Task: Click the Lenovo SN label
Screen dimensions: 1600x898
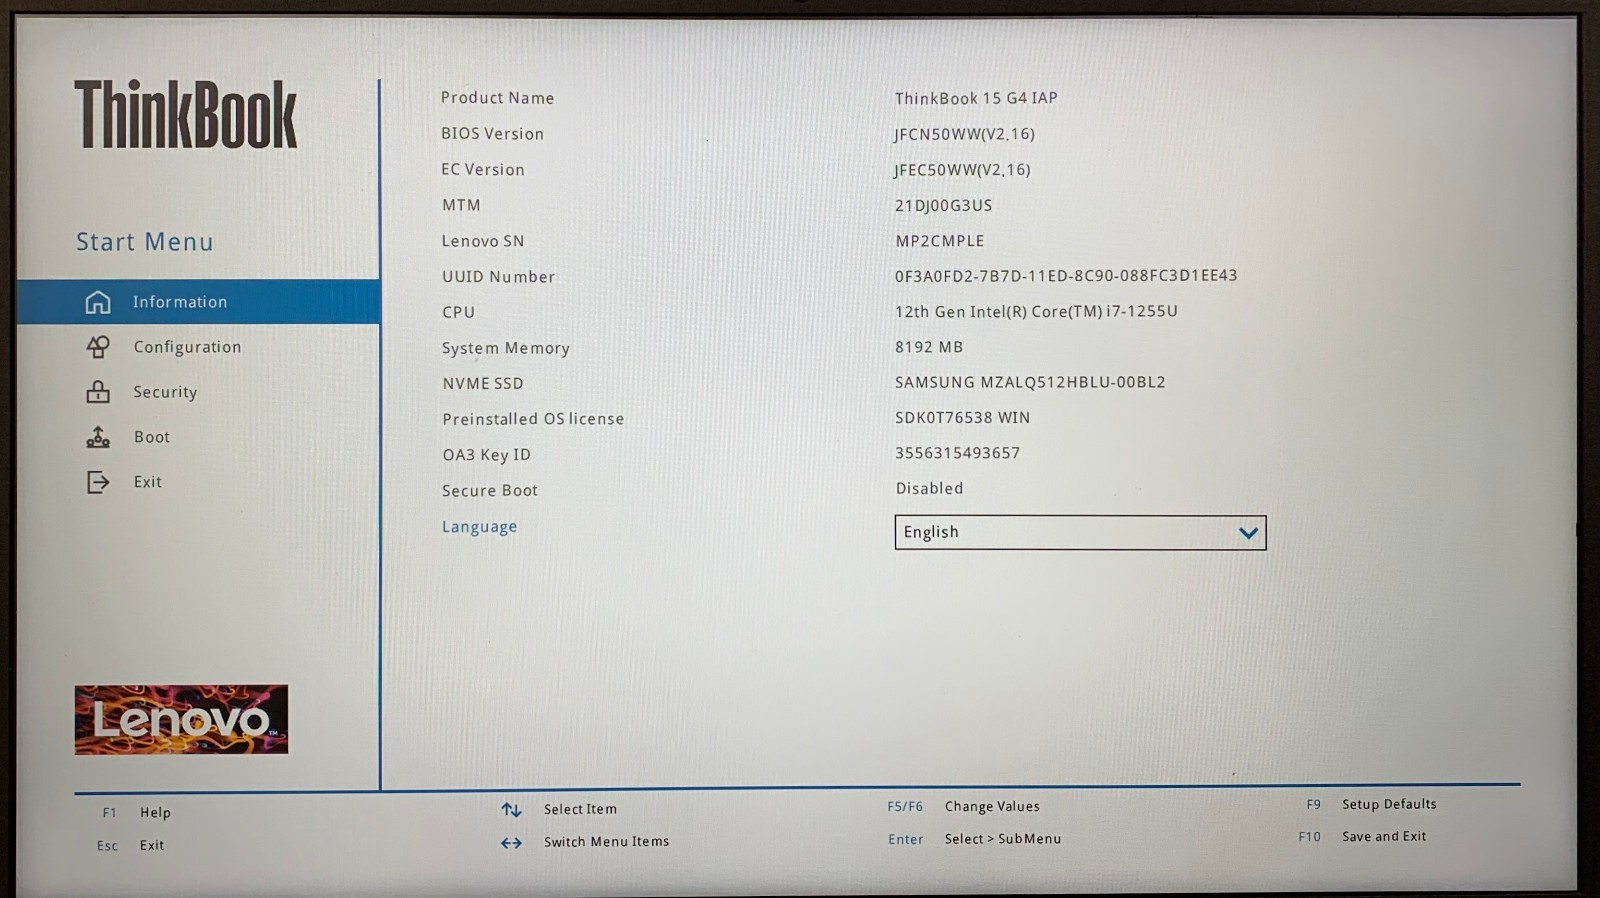Action: [483, 241]
